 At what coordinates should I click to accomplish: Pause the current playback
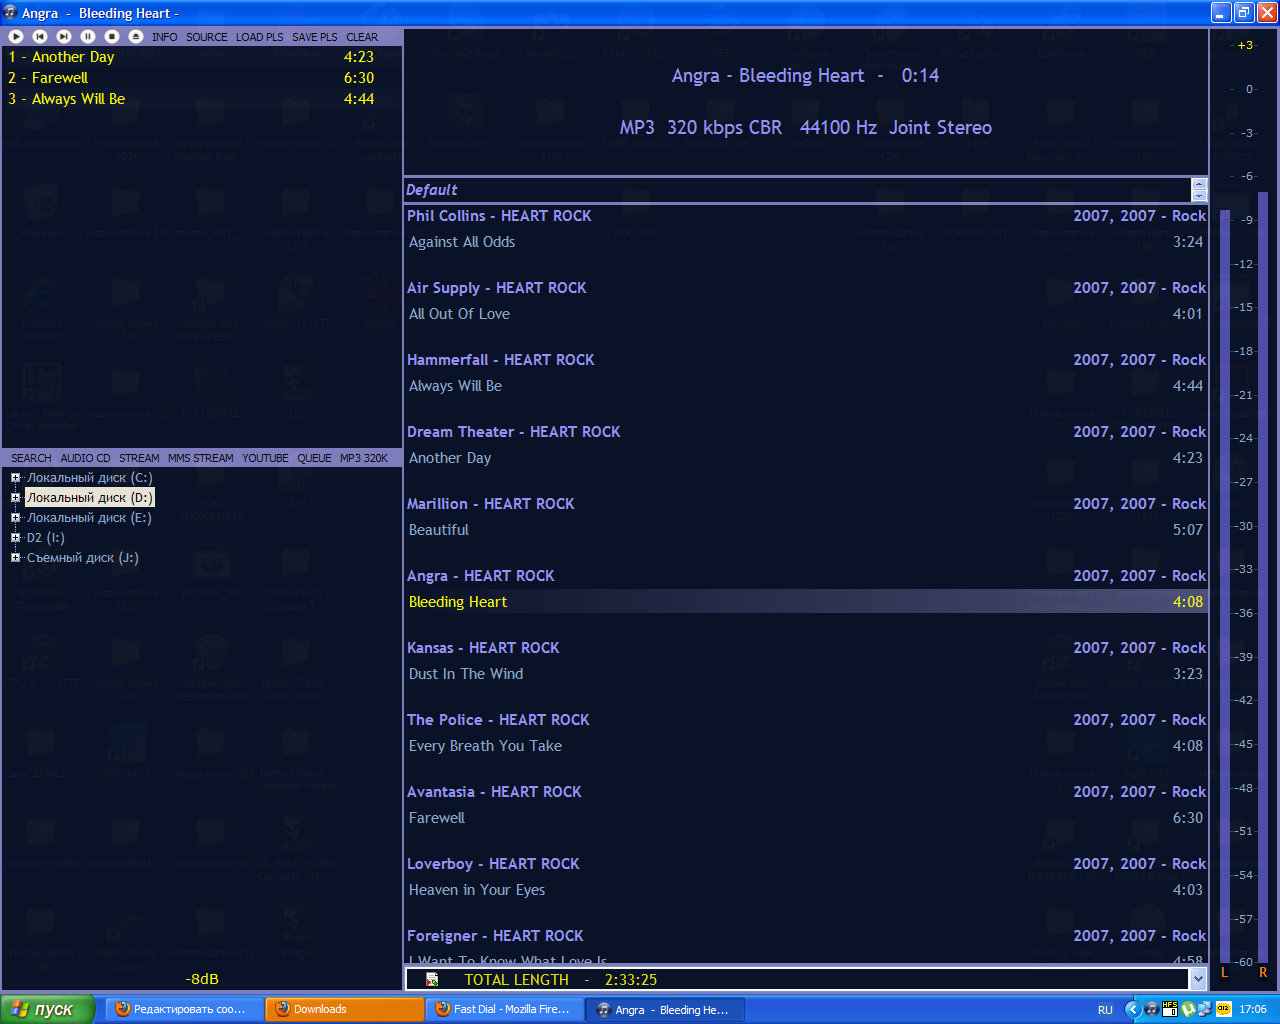pyautogui.click(x=88, y=36)
